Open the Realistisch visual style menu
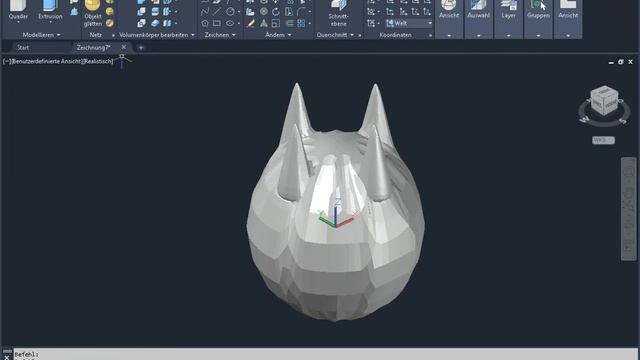640x360 pixels. 97,62
